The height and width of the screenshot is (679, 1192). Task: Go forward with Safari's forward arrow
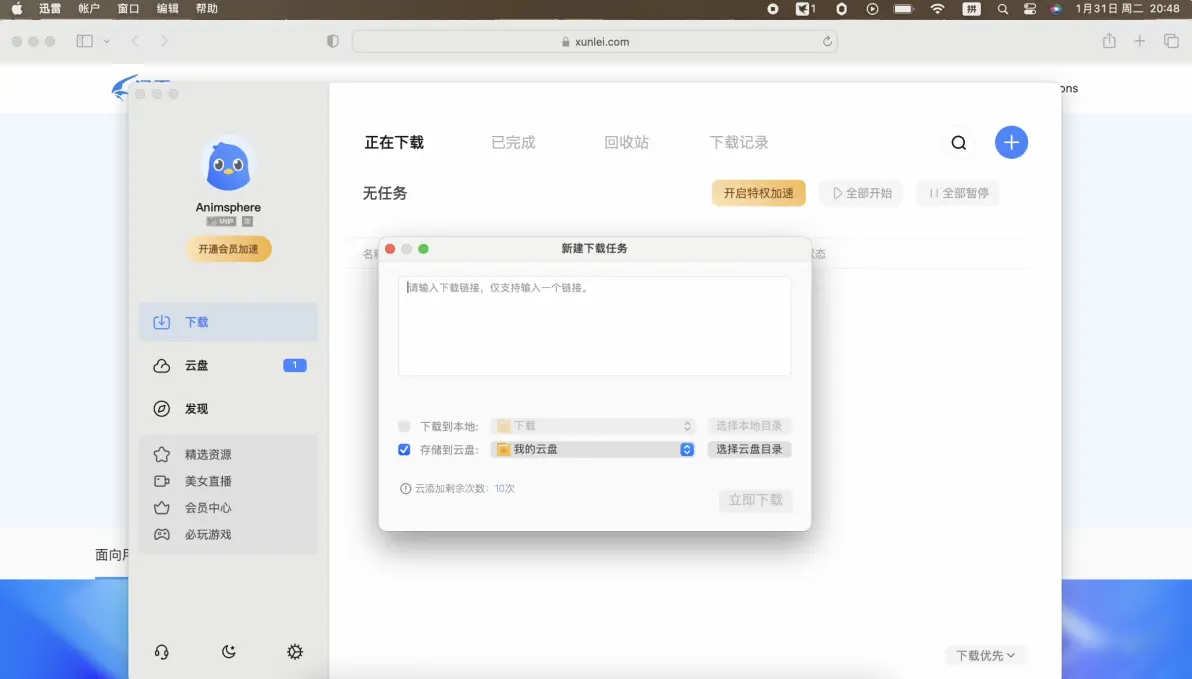[164, 41]
